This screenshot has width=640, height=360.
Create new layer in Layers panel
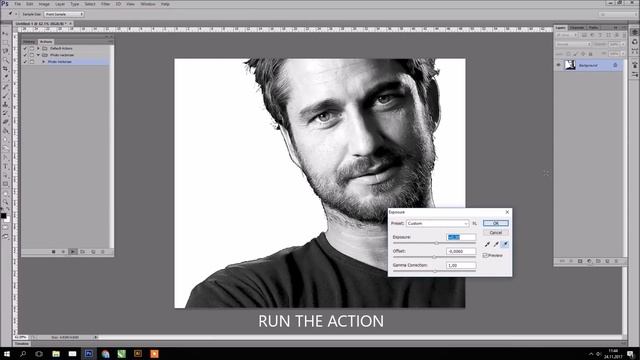(607, 261)
